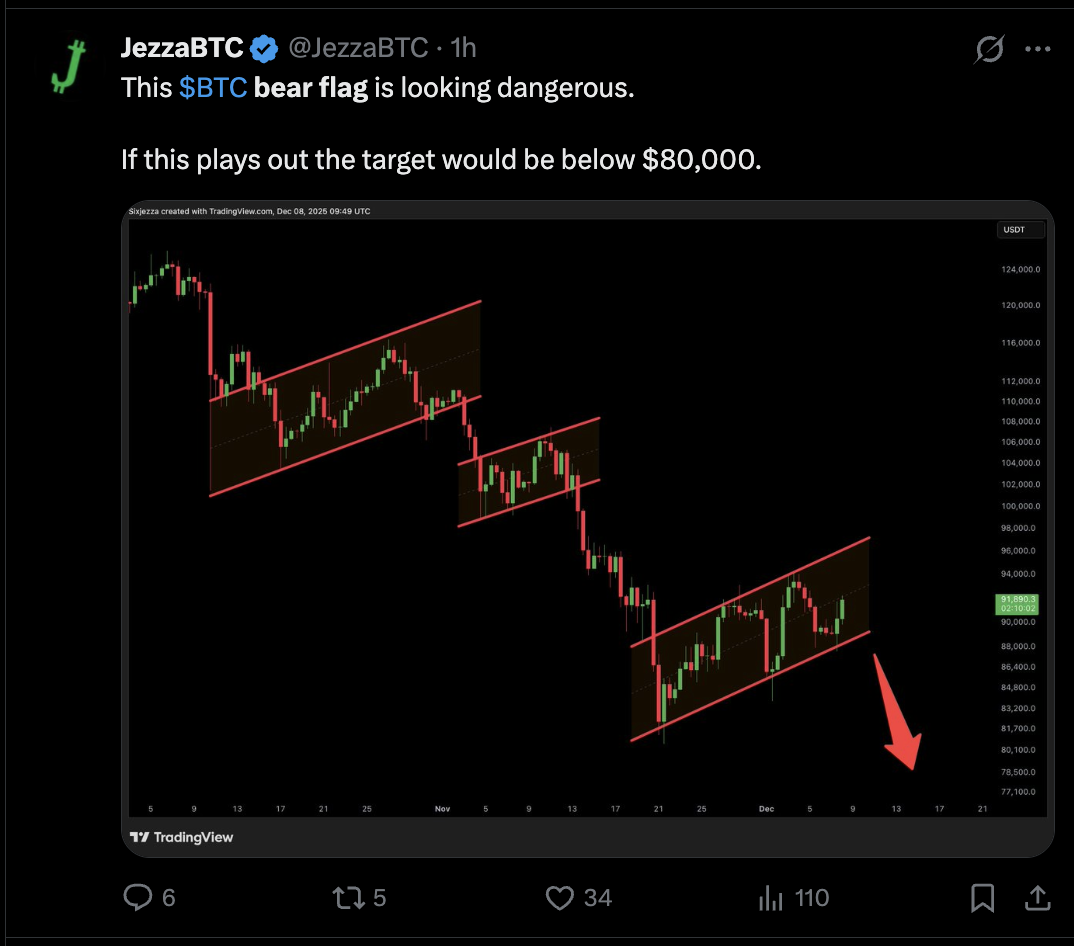
Task: Click the share/upload icon
Action: (1038, 897)
